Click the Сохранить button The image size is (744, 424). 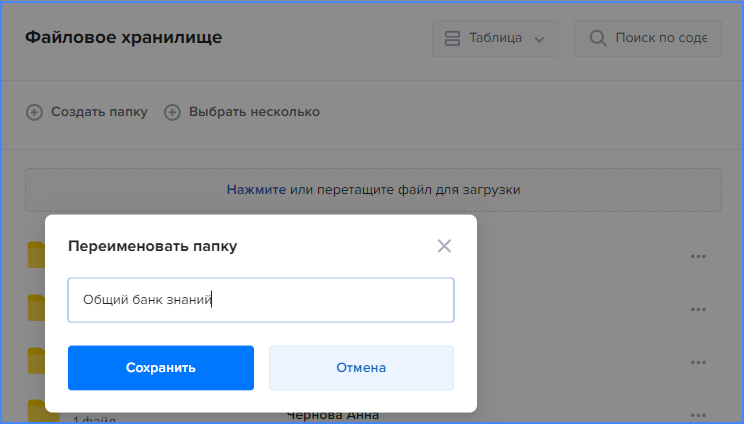(x=161, y=368)
